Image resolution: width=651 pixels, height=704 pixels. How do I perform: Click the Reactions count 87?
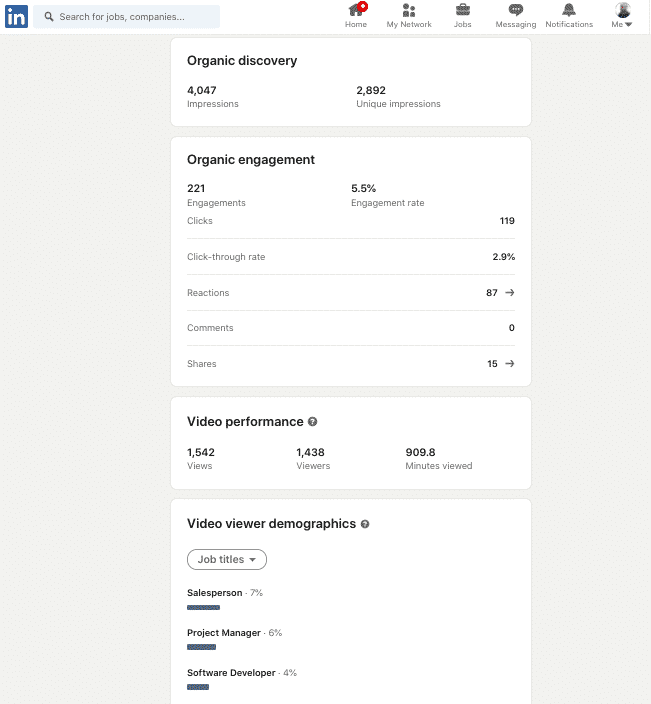click(x=492, y=293)
